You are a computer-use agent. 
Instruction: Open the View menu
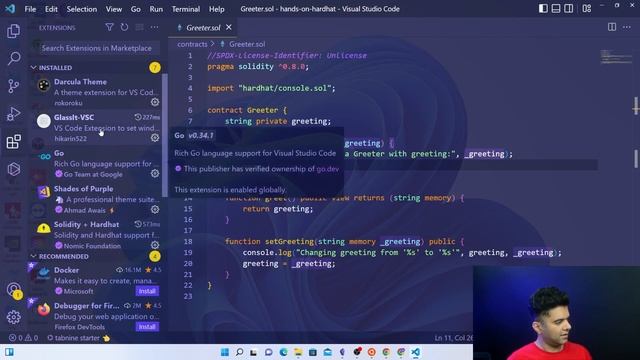click(114, 9)
